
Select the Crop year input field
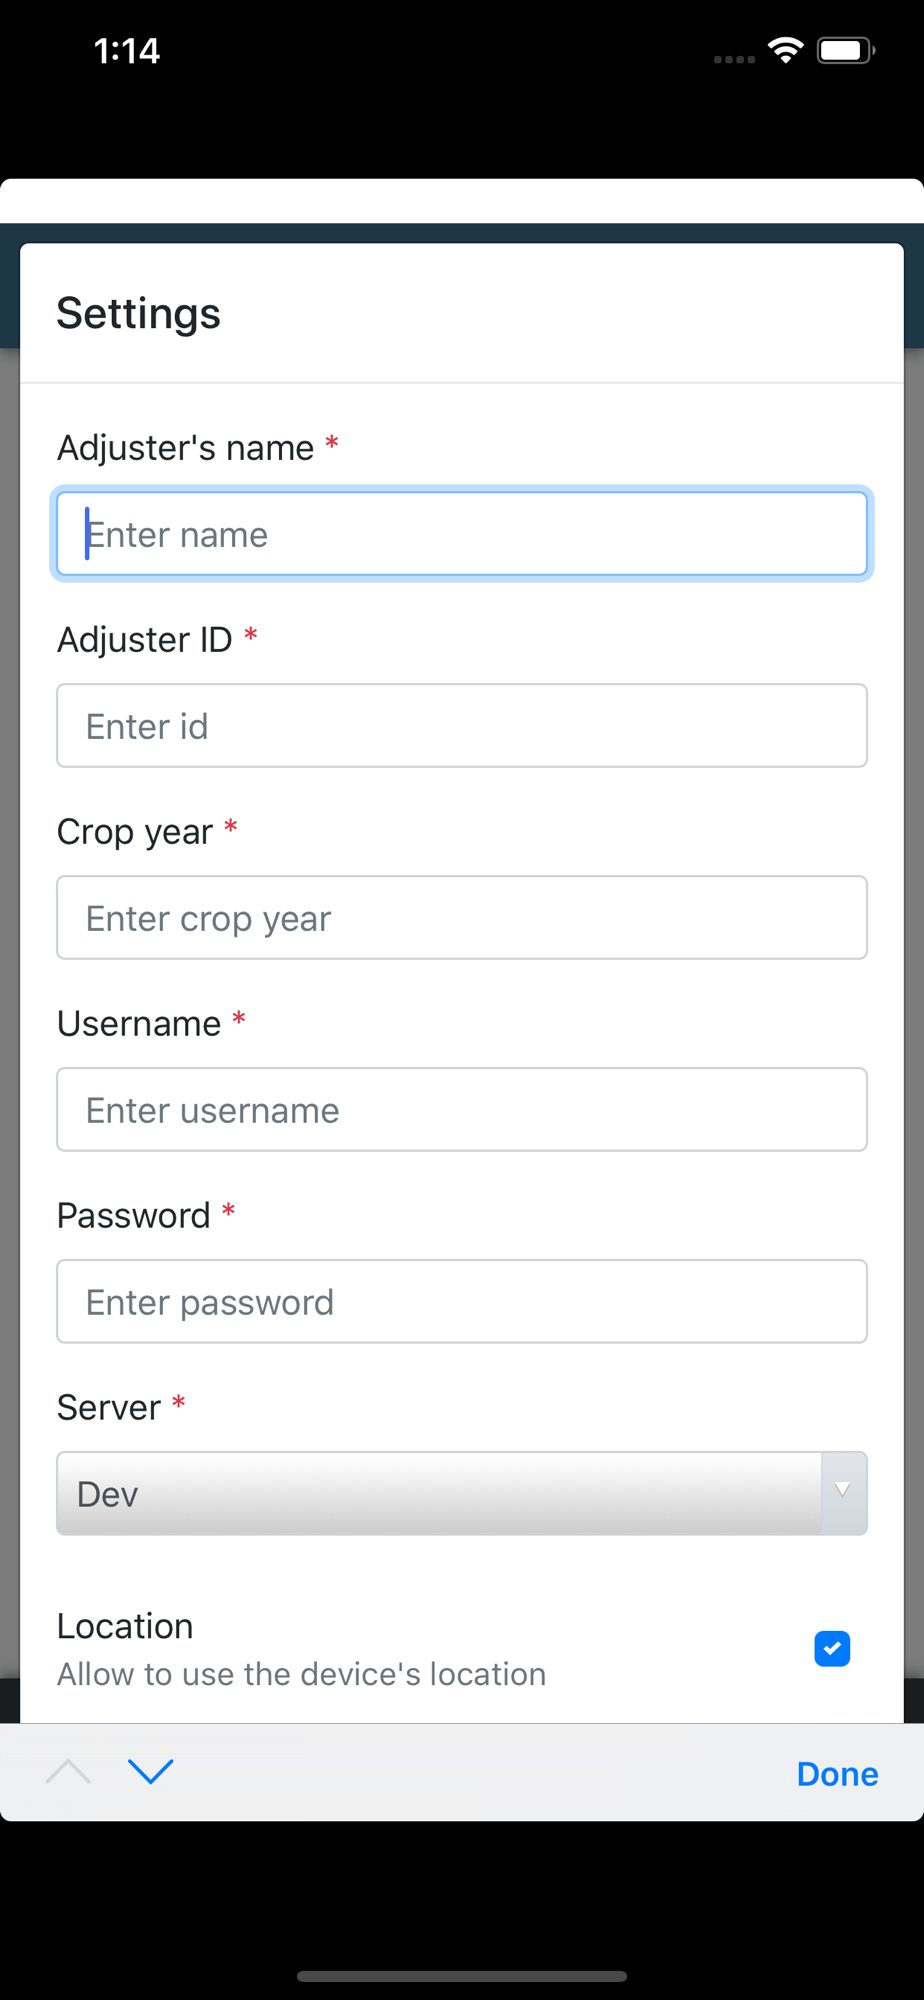[462, 918]
